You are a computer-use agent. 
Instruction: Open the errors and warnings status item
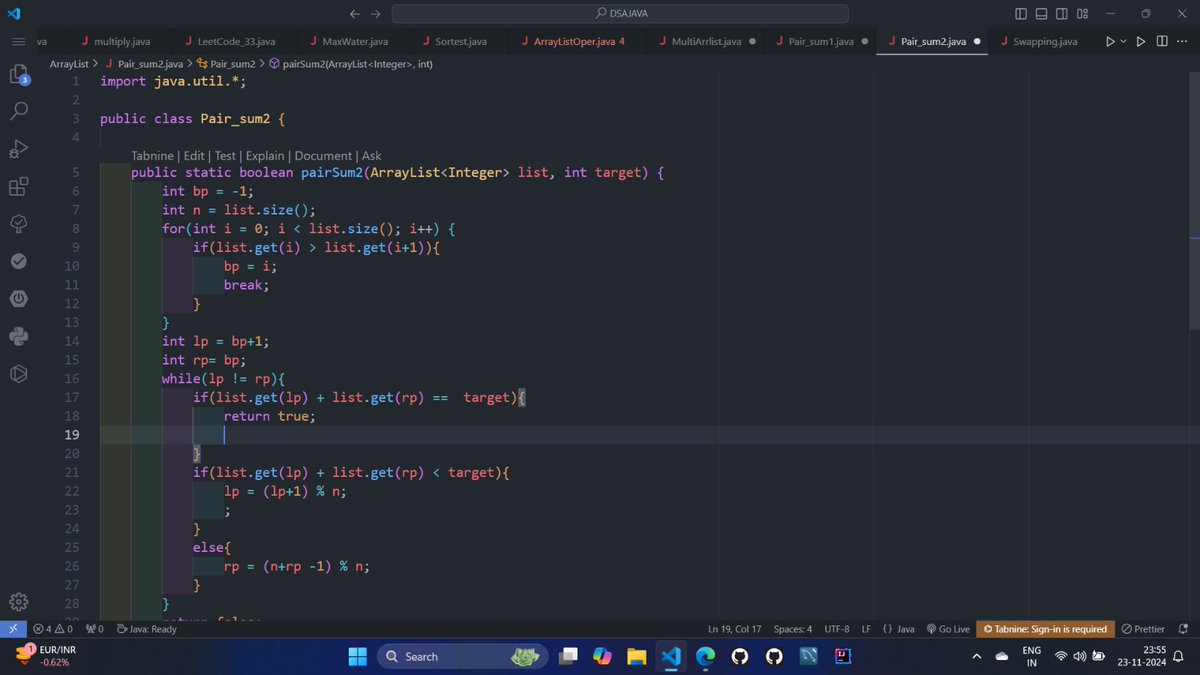point(52,629)
